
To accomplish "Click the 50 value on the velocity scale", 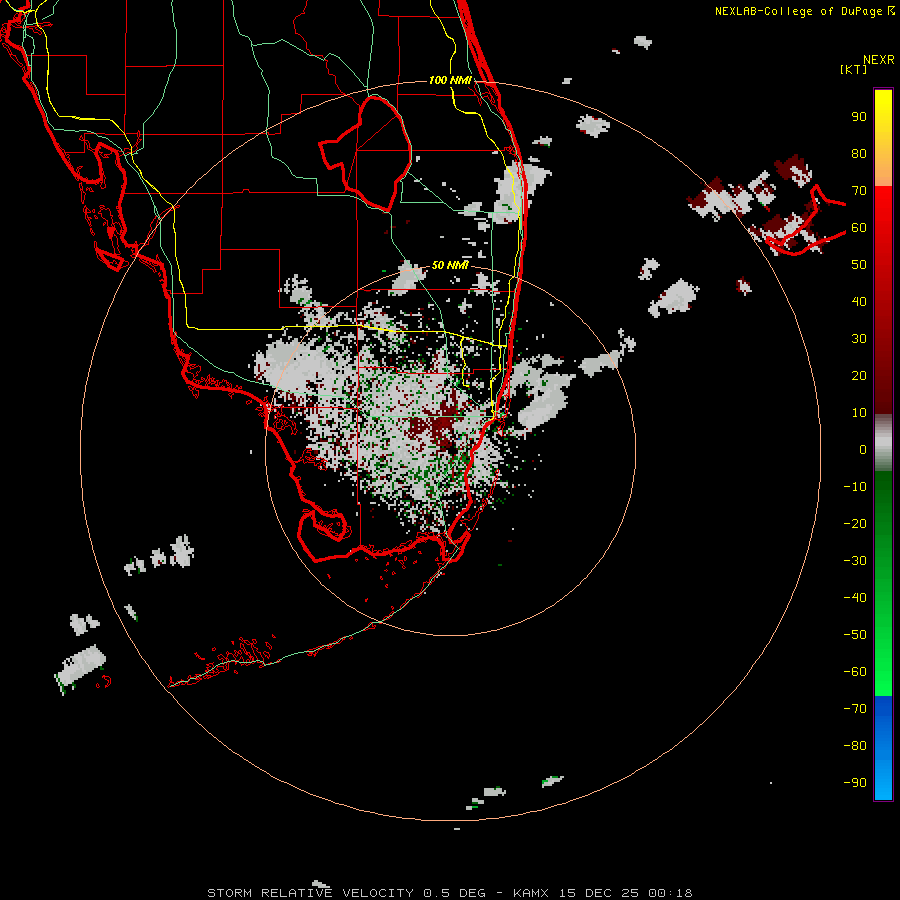I will point(859,265).
